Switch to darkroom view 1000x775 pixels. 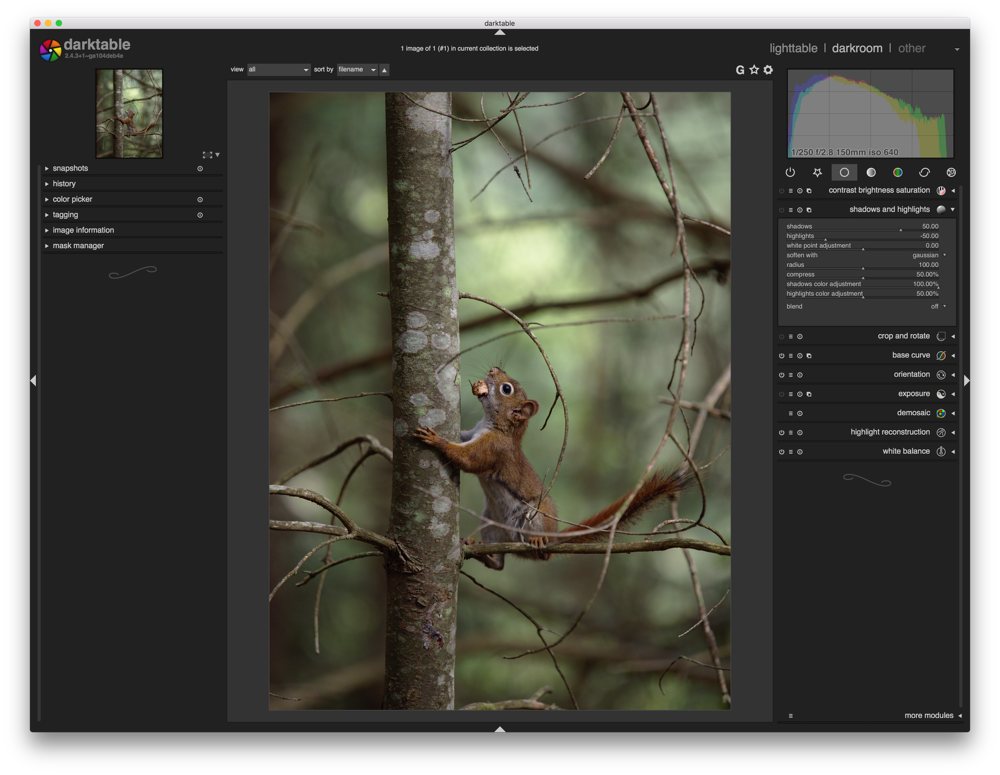tap(857, 48)
